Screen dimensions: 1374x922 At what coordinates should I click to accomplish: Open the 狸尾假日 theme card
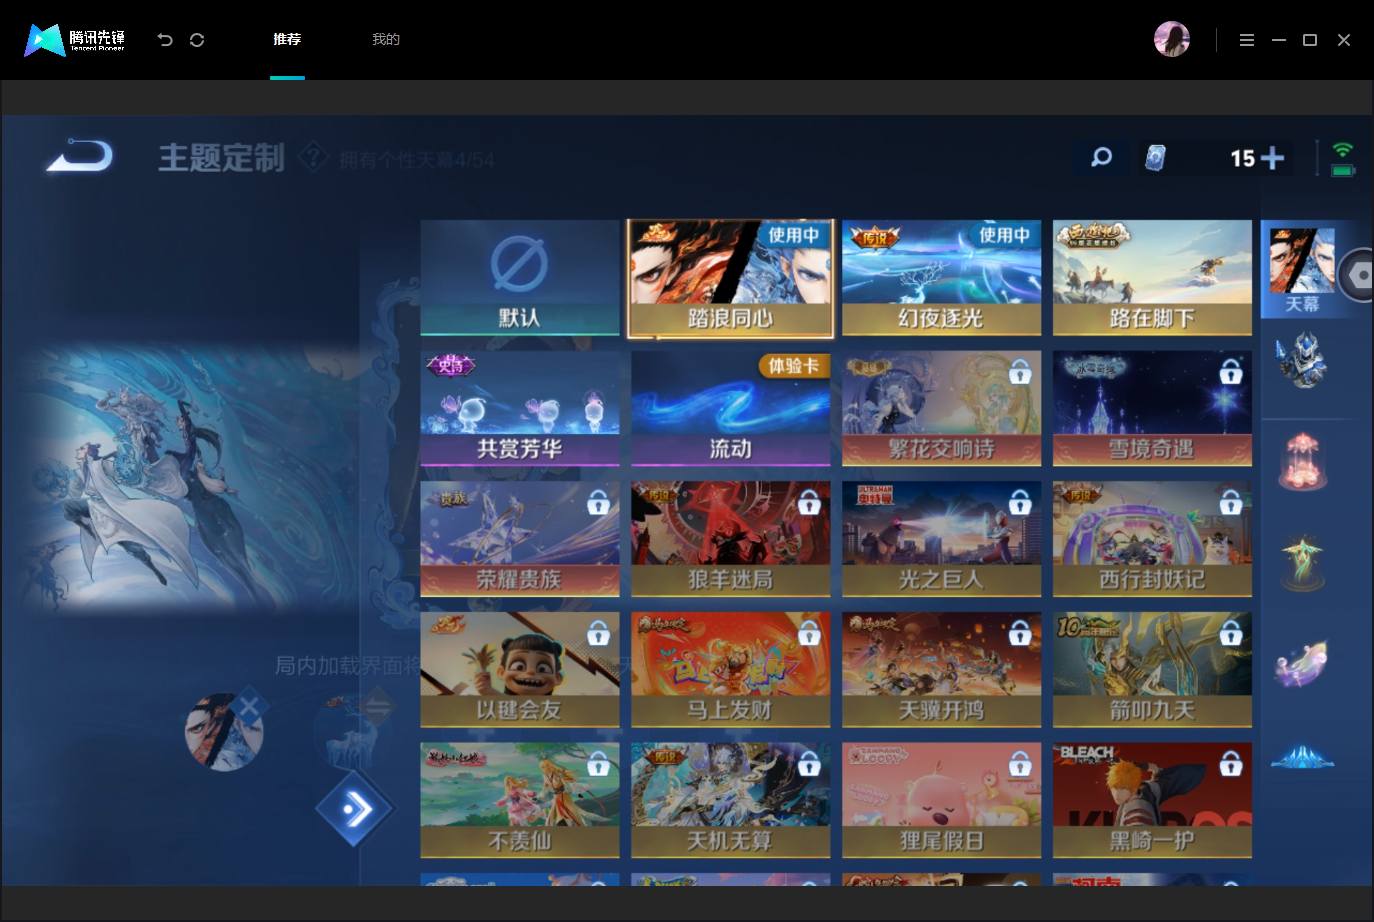pos(942,800)
